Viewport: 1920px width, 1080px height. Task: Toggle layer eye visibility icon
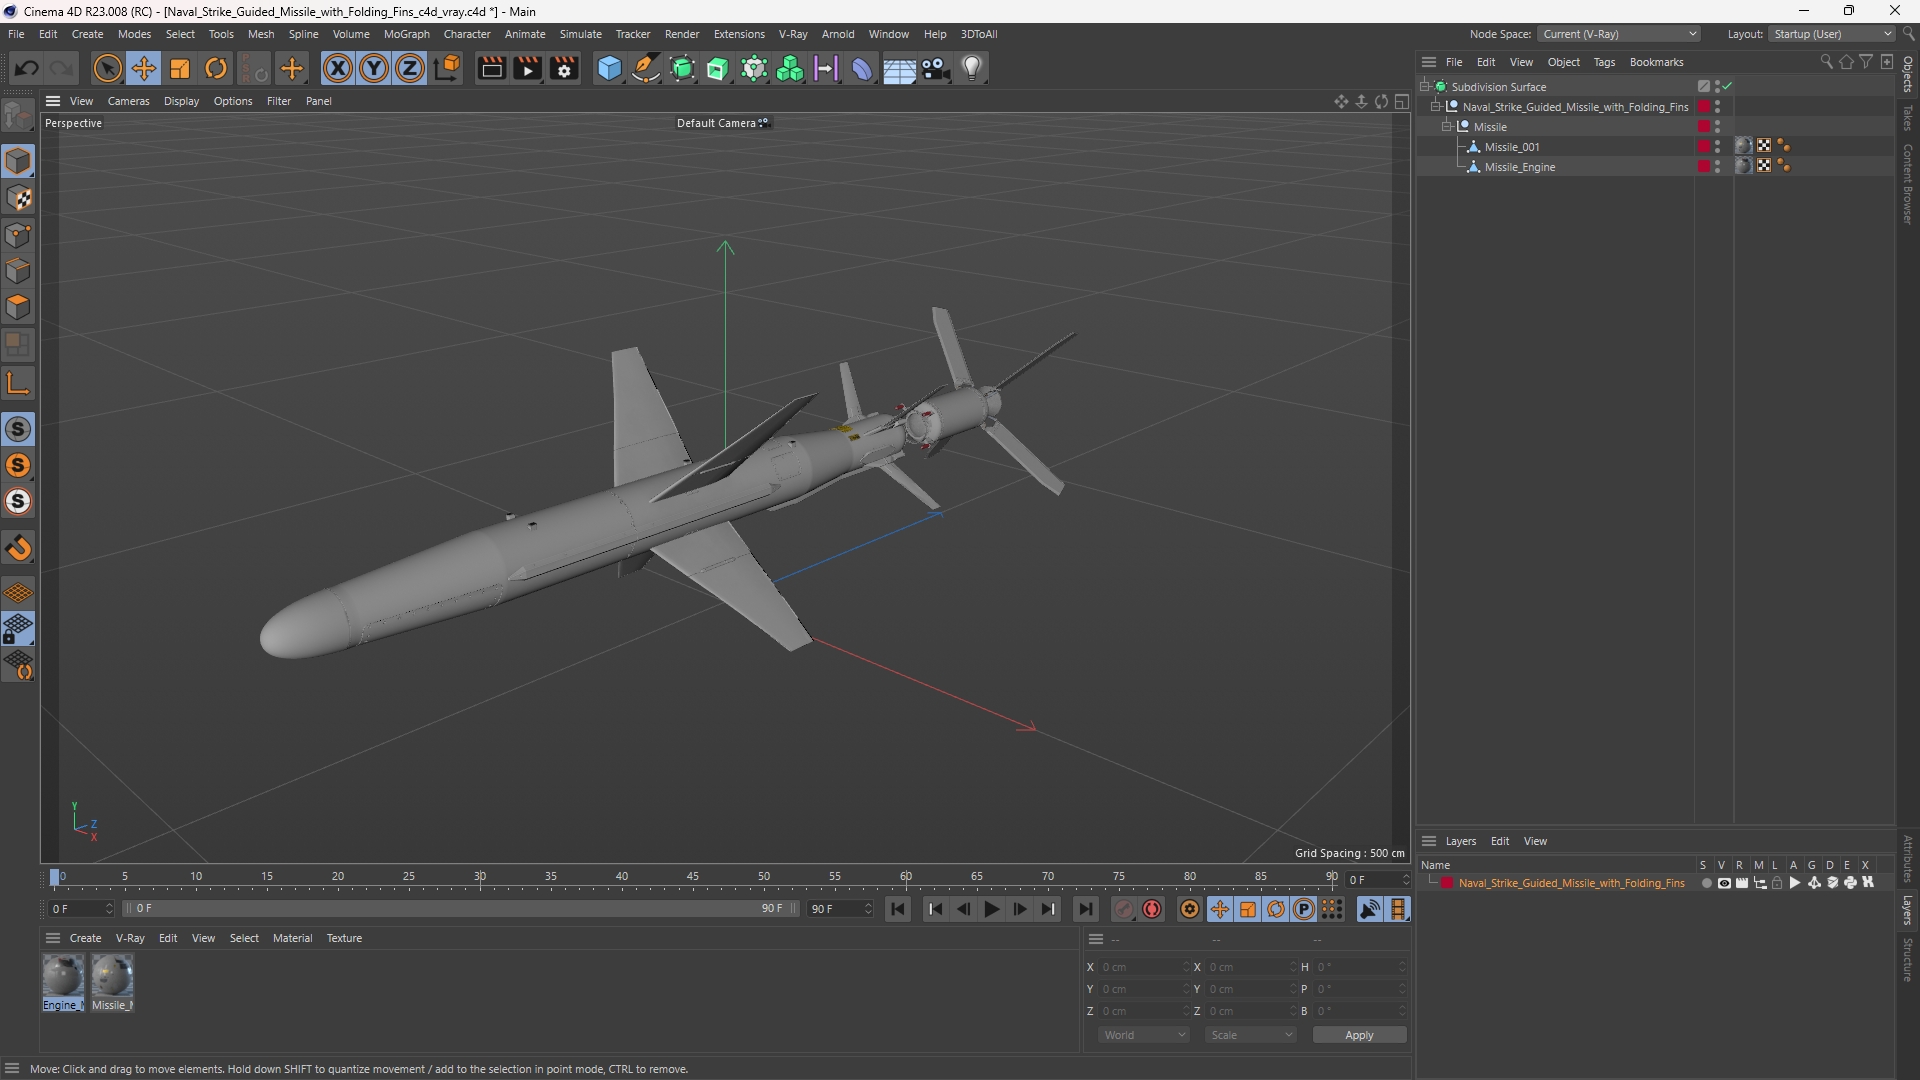pos(1724,883)
